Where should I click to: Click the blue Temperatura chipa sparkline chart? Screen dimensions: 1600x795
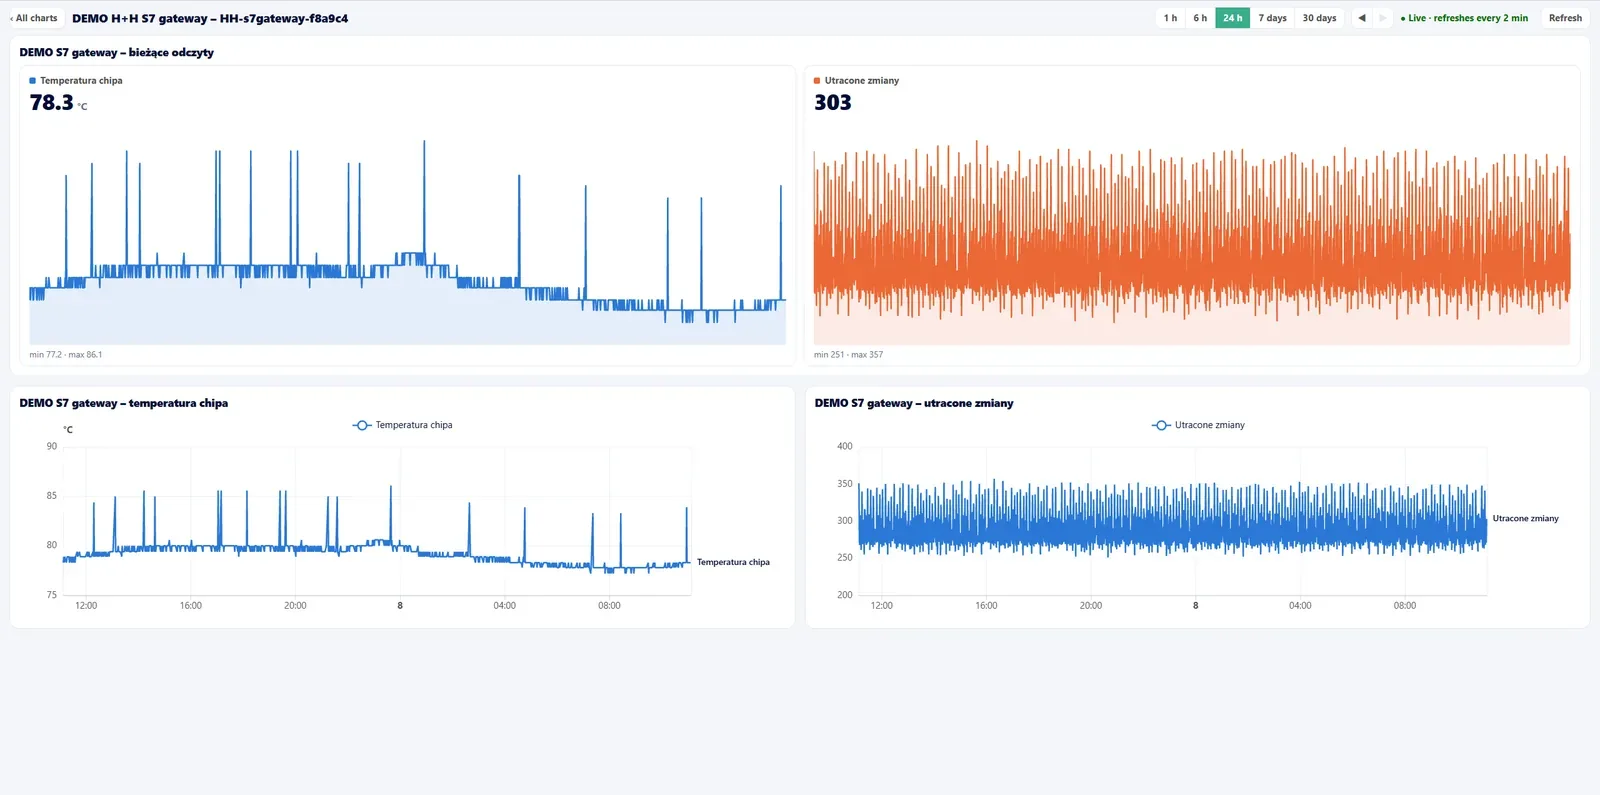[x=407, y=243]
